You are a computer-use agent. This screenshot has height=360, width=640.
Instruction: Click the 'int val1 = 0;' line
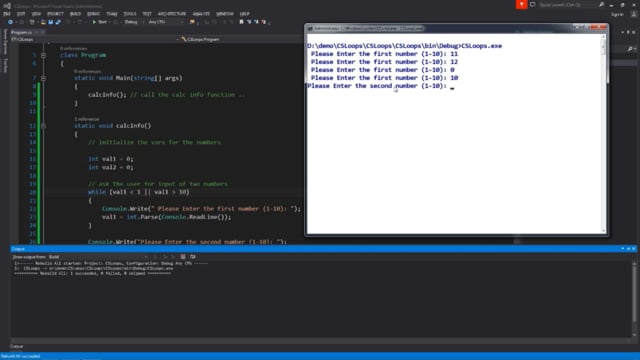tap(111, 159)
